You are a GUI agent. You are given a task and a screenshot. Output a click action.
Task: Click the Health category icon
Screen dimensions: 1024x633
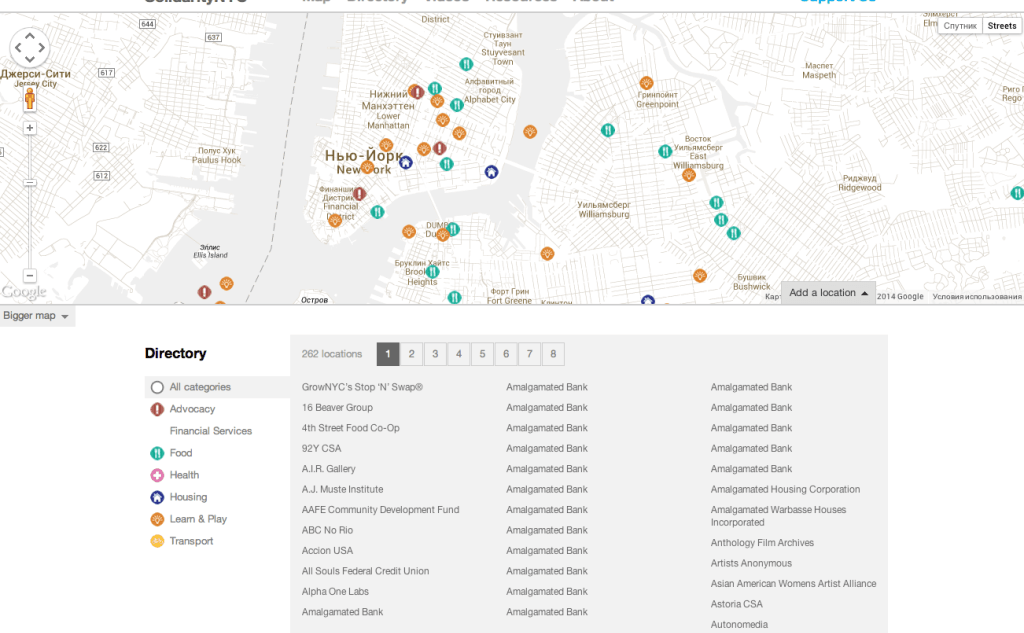[x=157, y=475]
